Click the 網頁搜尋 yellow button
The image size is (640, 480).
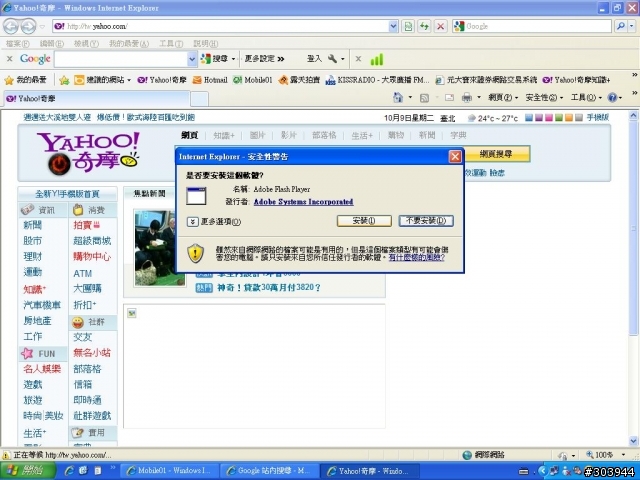[496, 154]
